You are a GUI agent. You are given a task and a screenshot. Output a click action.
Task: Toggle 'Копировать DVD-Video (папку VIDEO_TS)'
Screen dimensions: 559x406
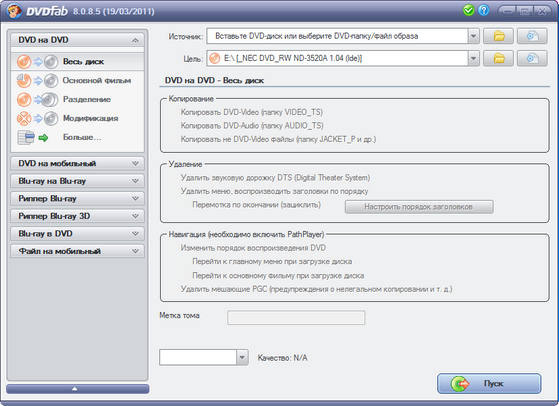[251, 112]
